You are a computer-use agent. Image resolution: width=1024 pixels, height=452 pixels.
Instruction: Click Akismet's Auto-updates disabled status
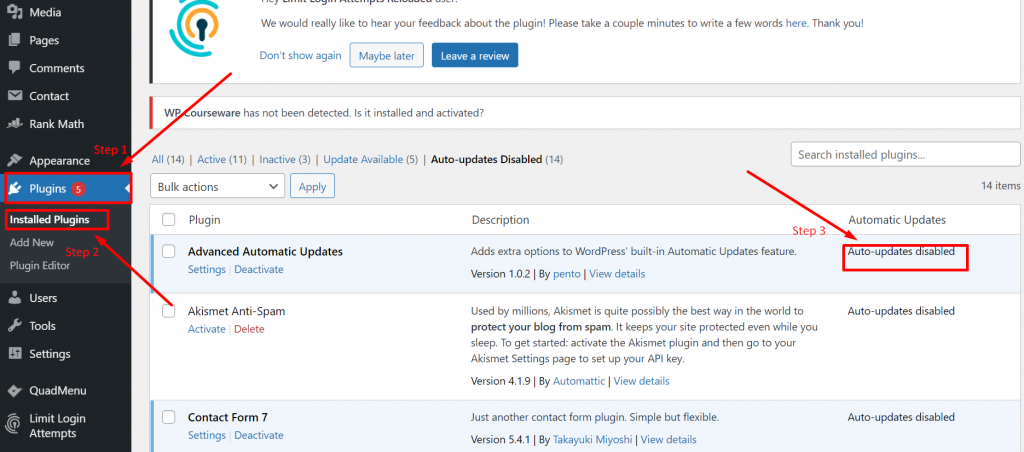click(901, 311)
